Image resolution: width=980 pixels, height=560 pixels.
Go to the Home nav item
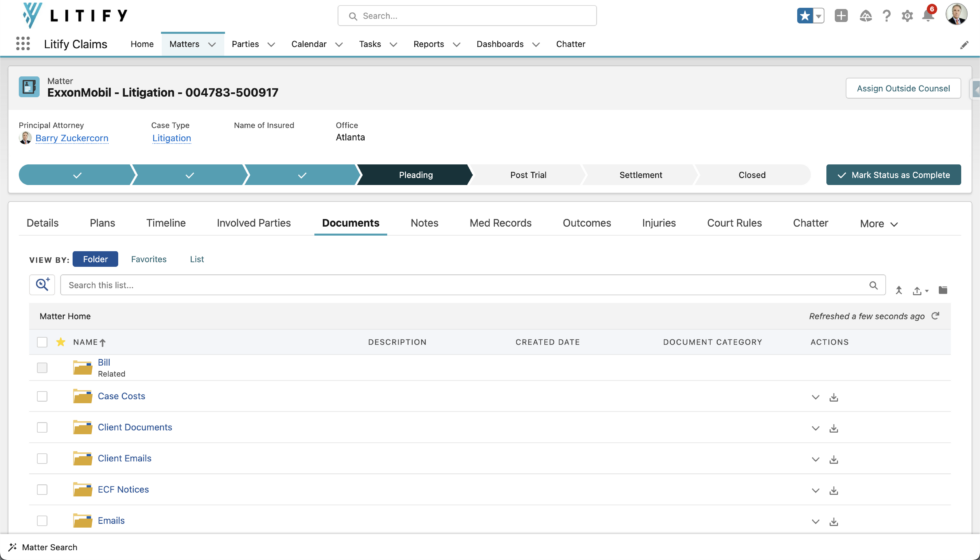point(142,44)
